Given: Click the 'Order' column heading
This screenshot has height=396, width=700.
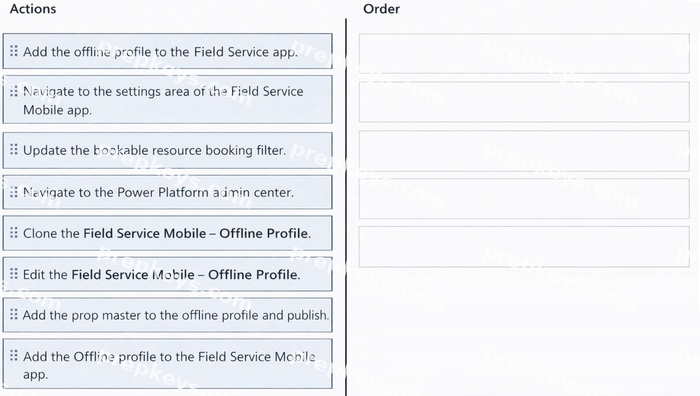Looking at the screenshot, I should pos(381,9).
